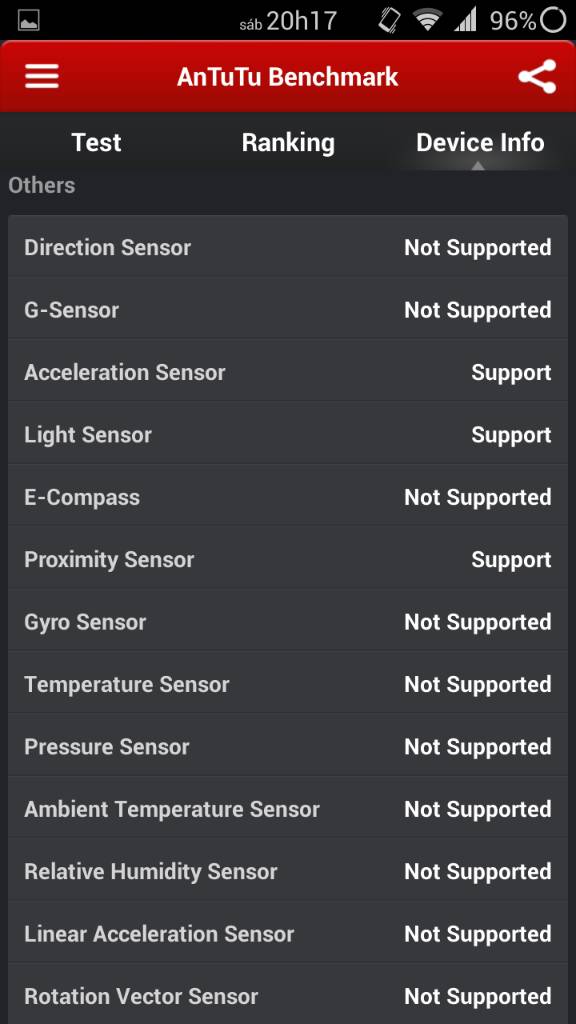Image resolution: width=576 pixels, height=1024 pixels.
Task: Tap the share icon in header
Action: click(537, 76)
